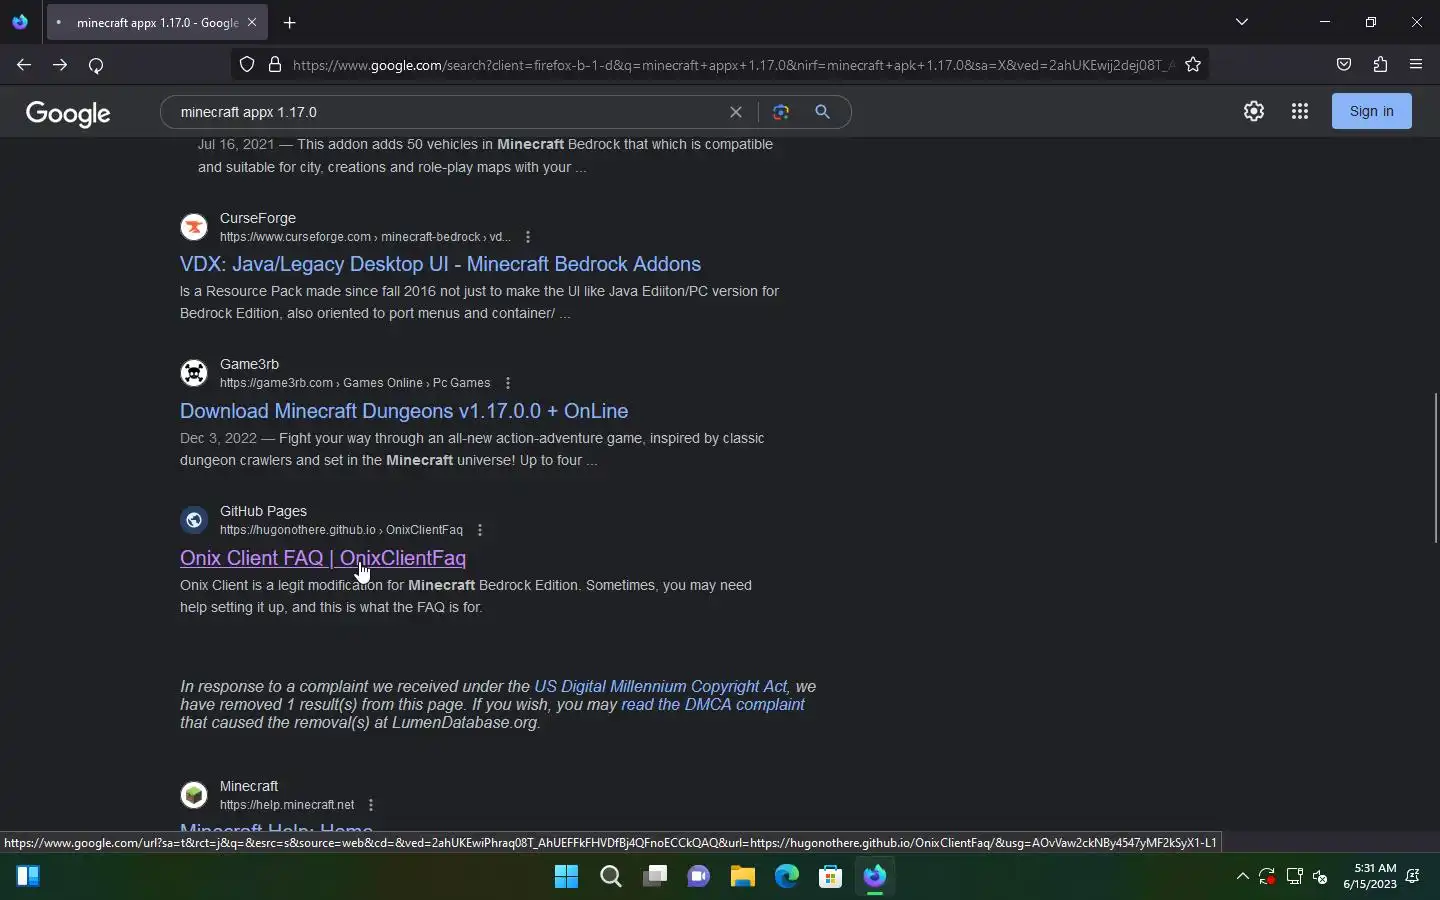Open Task View on taskbar
The width and height of the screenshot is (1440, 900).
coord(654,876)
